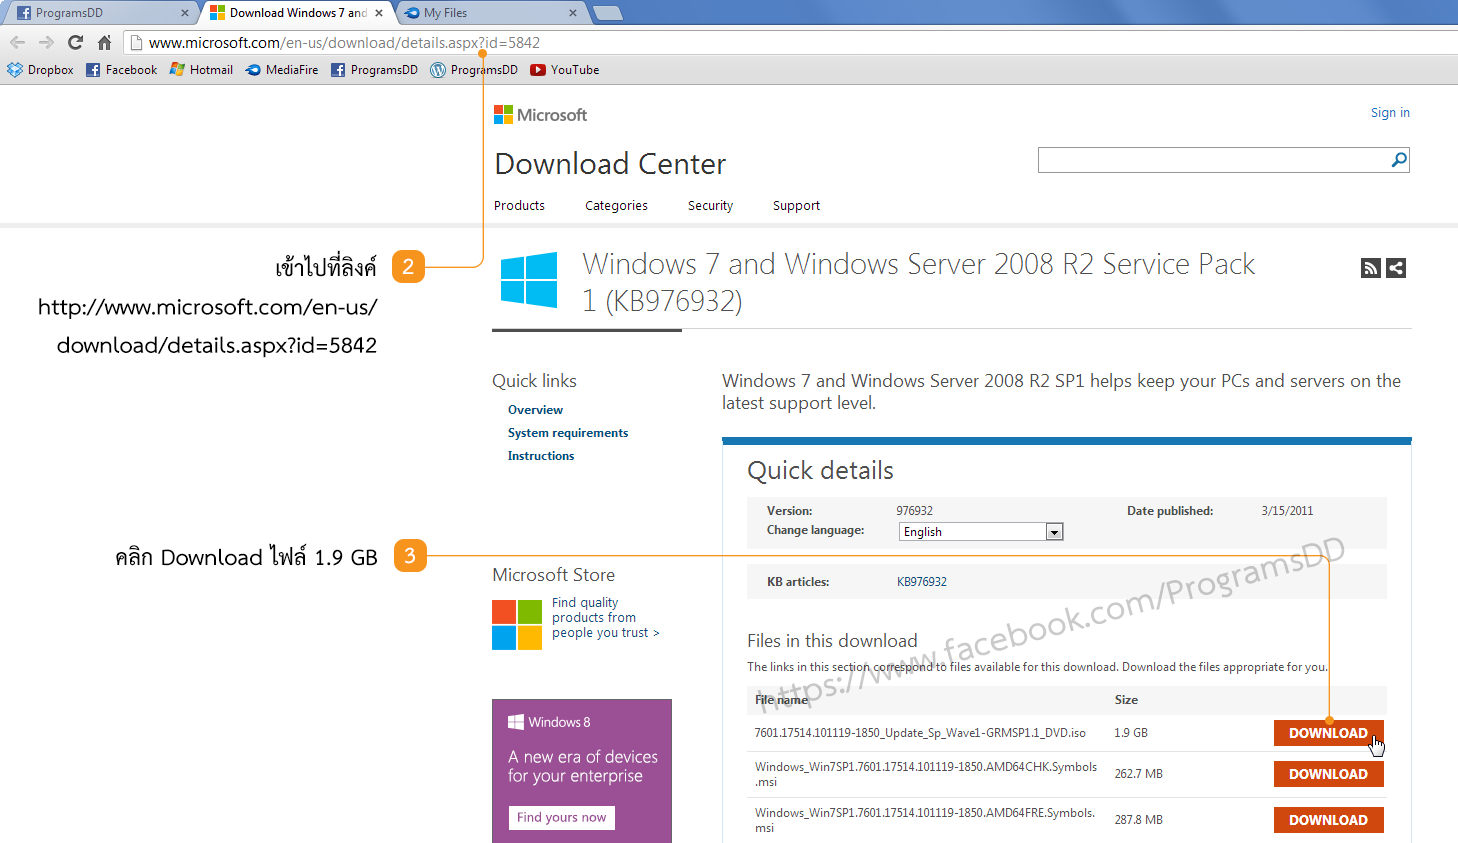This screenshot has height=843, width=1458.
Task: Download the 1.9 GB DVD iso file
Action: (1328, 733)
